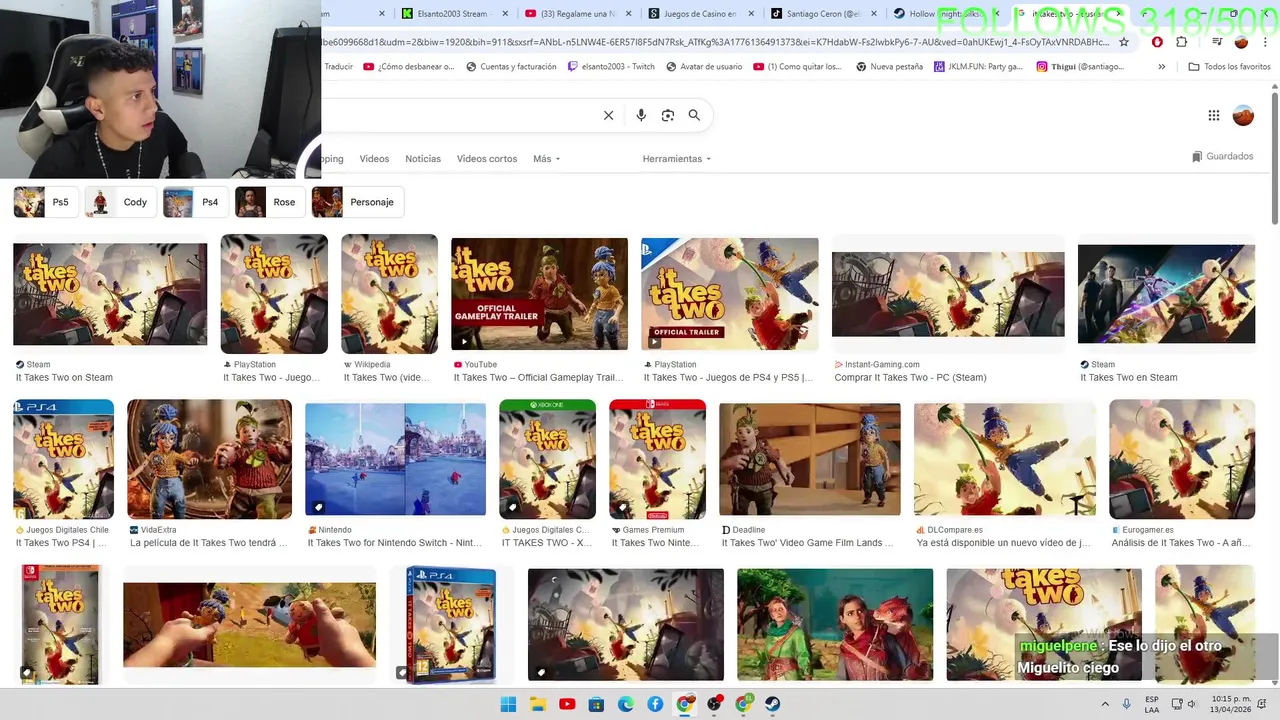Open Google Lens image search icon
Viewport: 1280px width, 720px height.
(668, 115)
